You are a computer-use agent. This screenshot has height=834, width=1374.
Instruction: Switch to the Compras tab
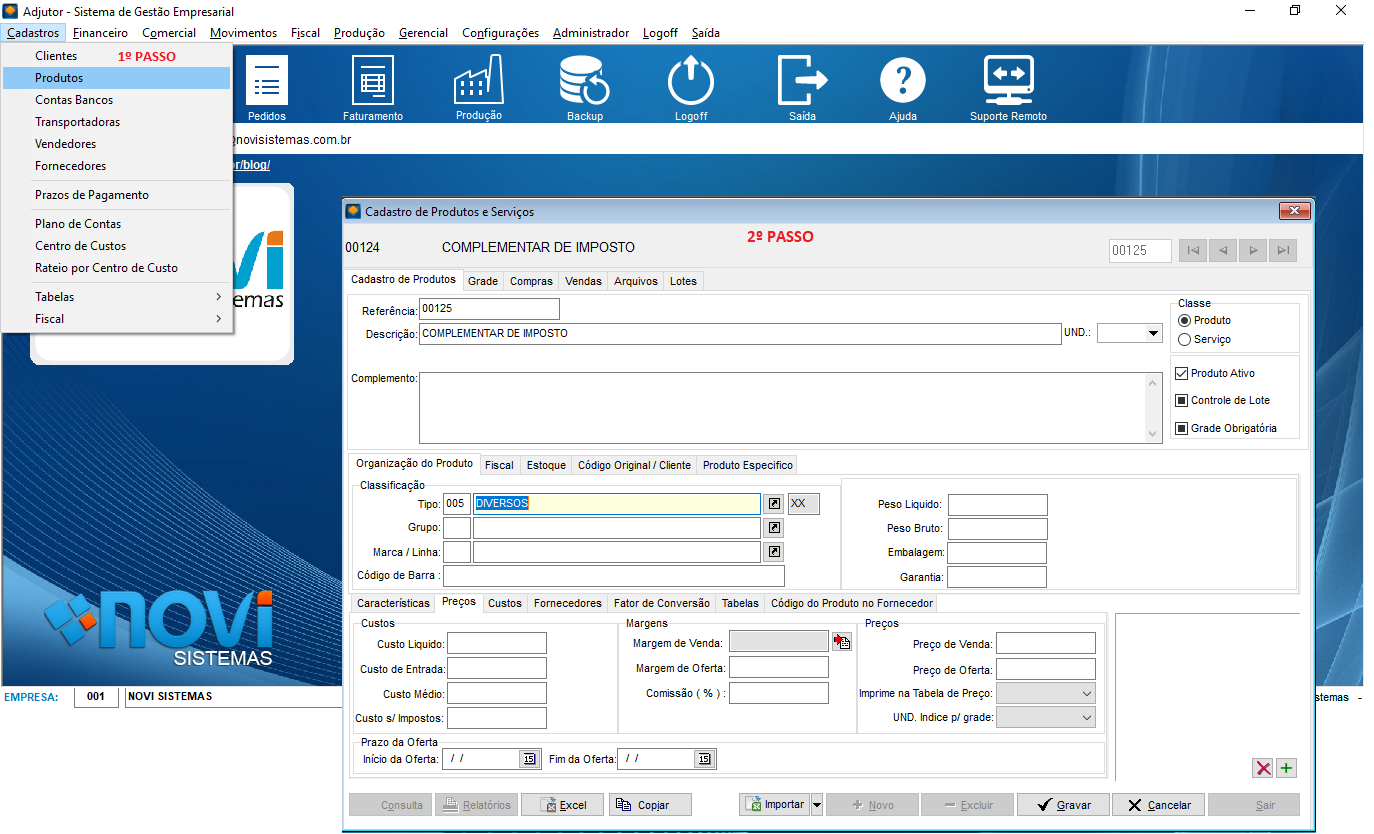click(x=531, y=281)
